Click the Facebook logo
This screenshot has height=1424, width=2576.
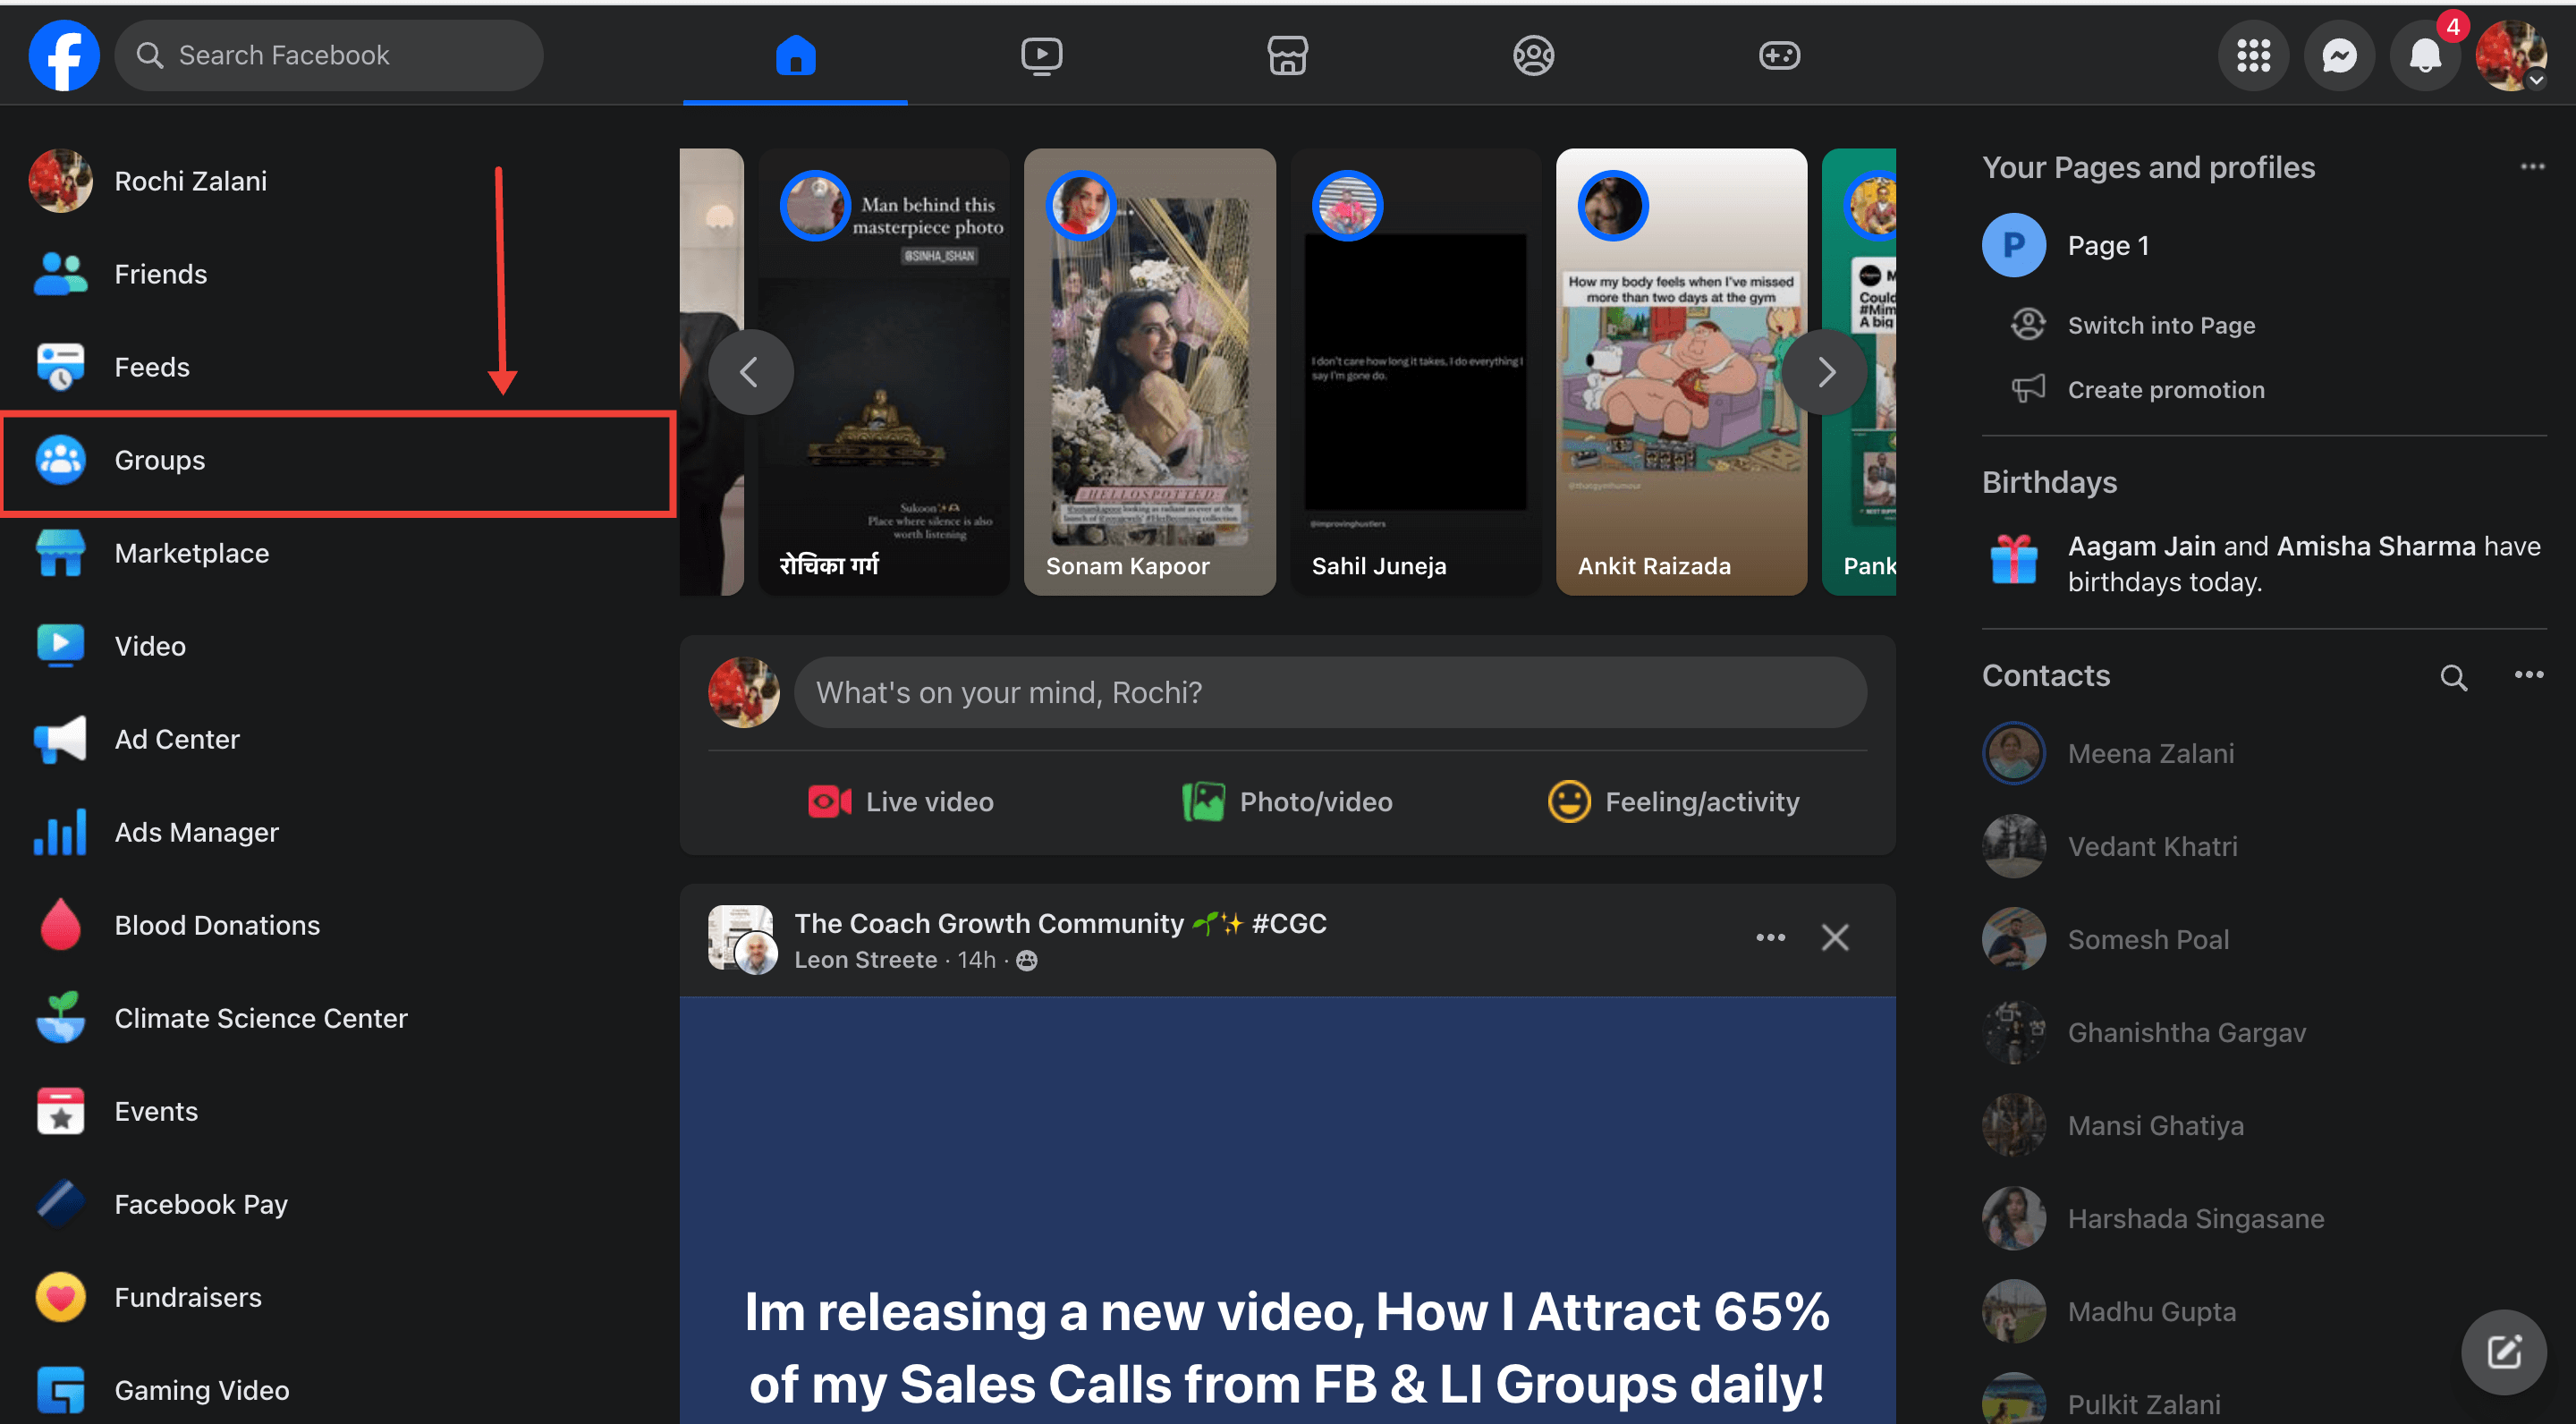tap(64, 55)
